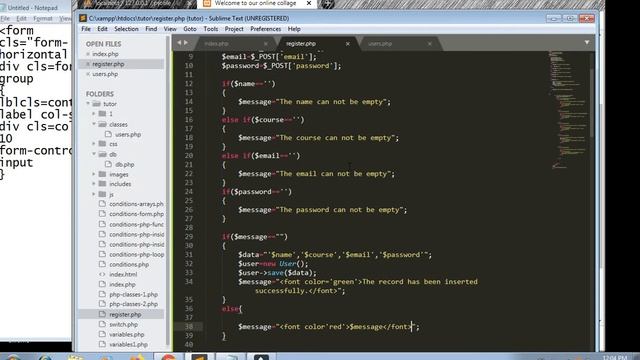Expand the images folder
This screenshot has width=640, height=360.
(x=94, y=174)
